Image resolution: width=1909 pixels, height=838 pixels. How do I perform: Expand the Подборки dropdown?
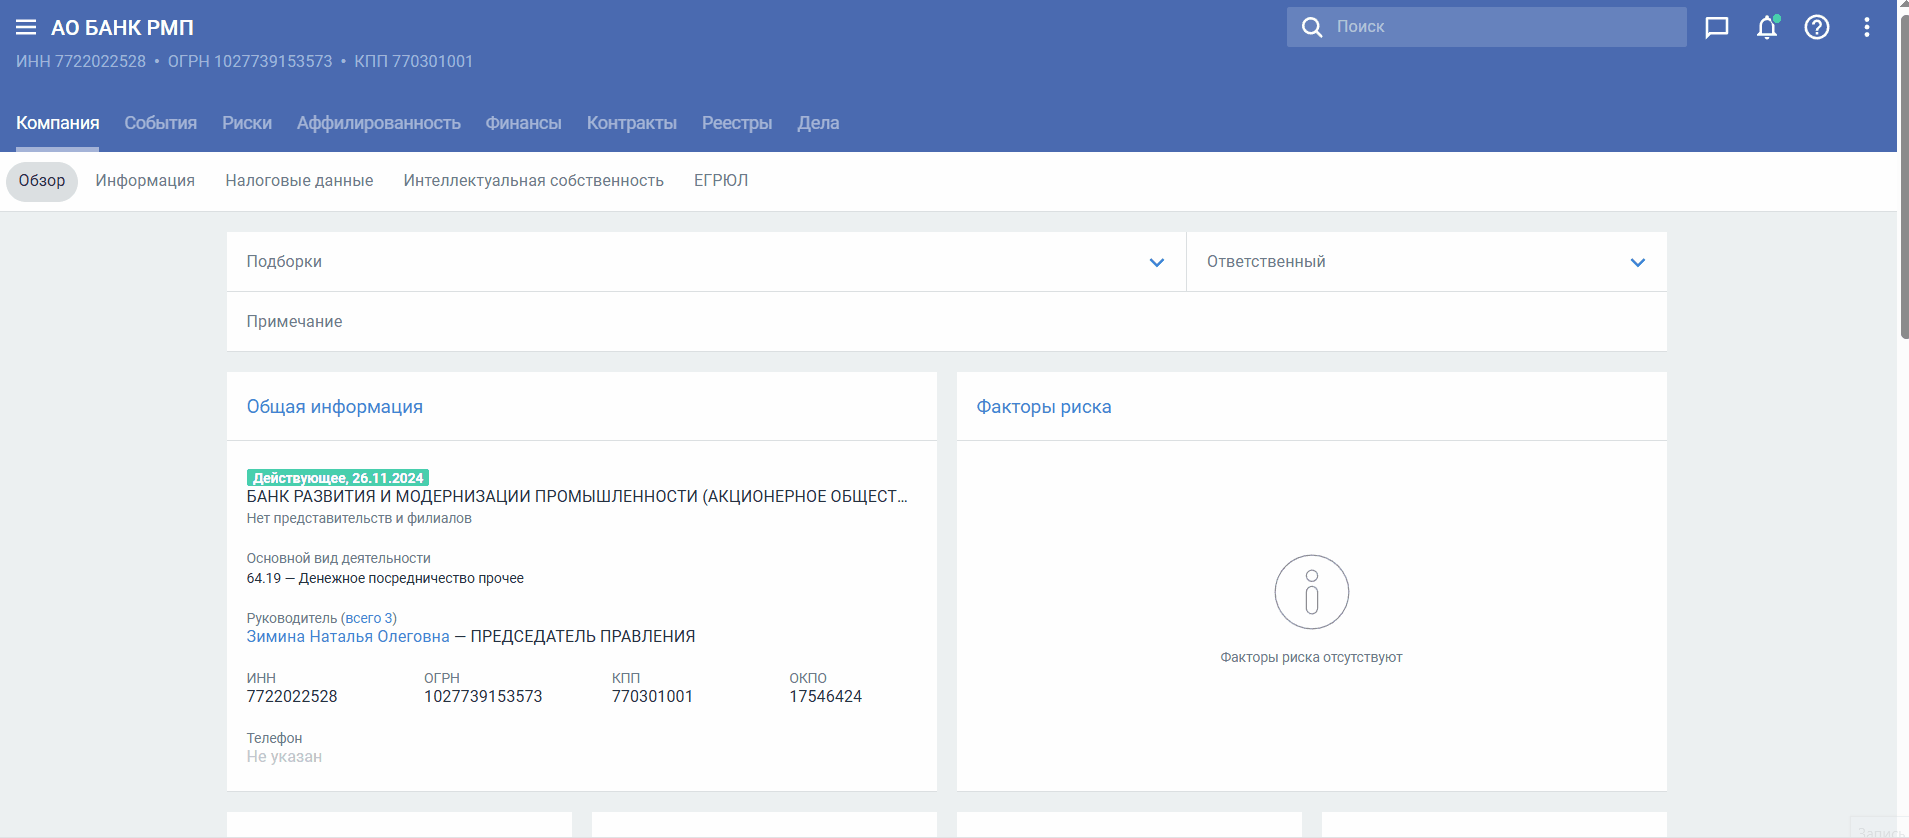1156,262
